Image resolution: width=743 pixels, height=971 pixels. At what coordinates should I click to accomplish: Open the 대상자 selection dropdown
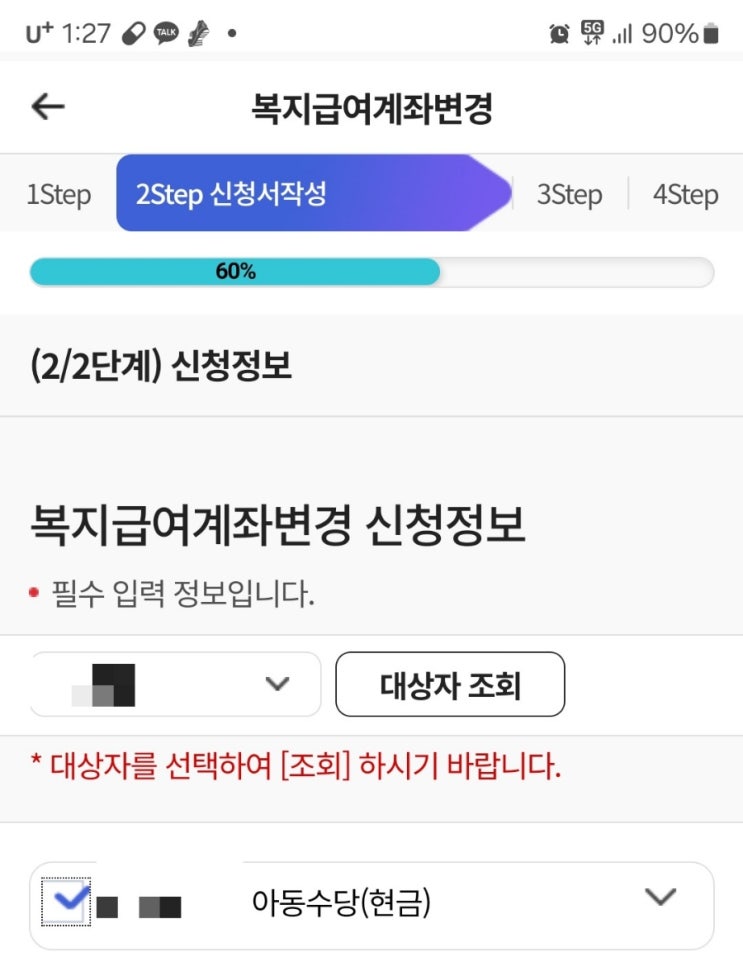pyautogui.click(x=176, y=685)
